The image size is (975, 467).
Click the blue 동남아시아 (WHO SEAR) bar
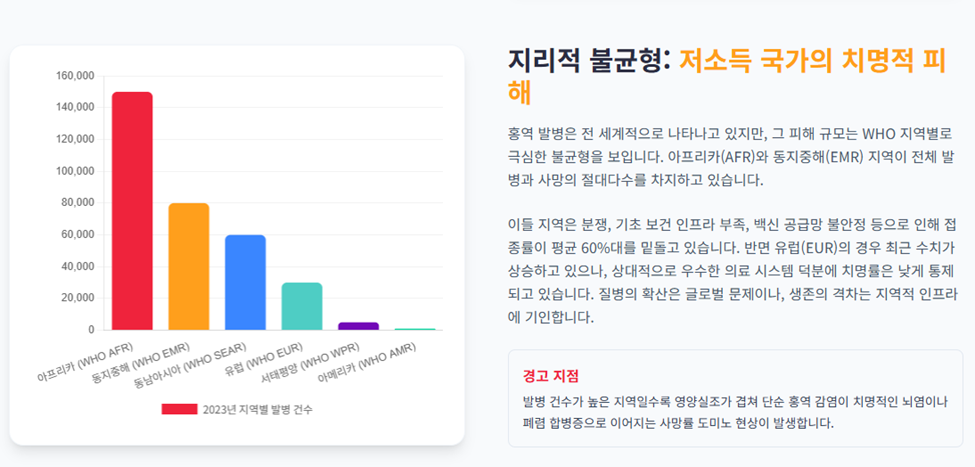245,282
